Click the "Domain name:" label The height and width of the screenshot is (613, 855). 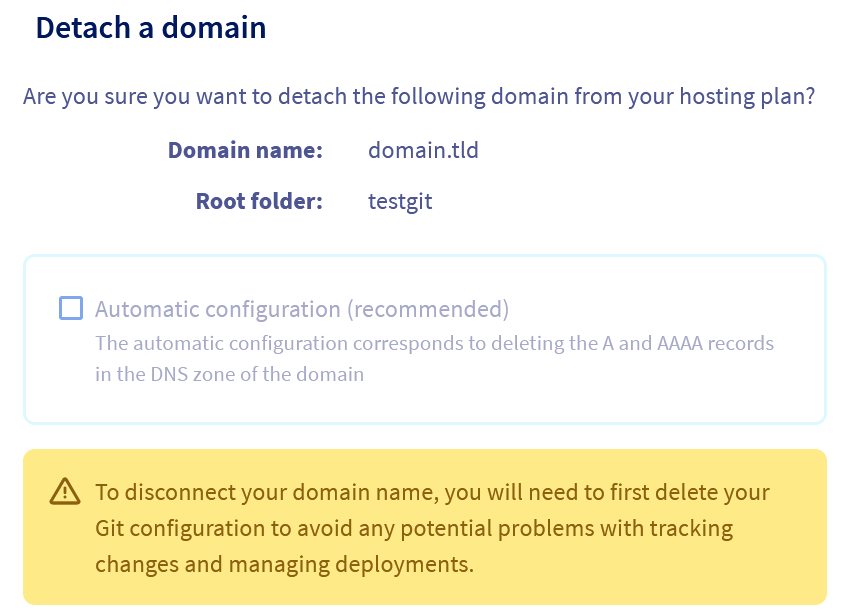click(x=245, y=151)
